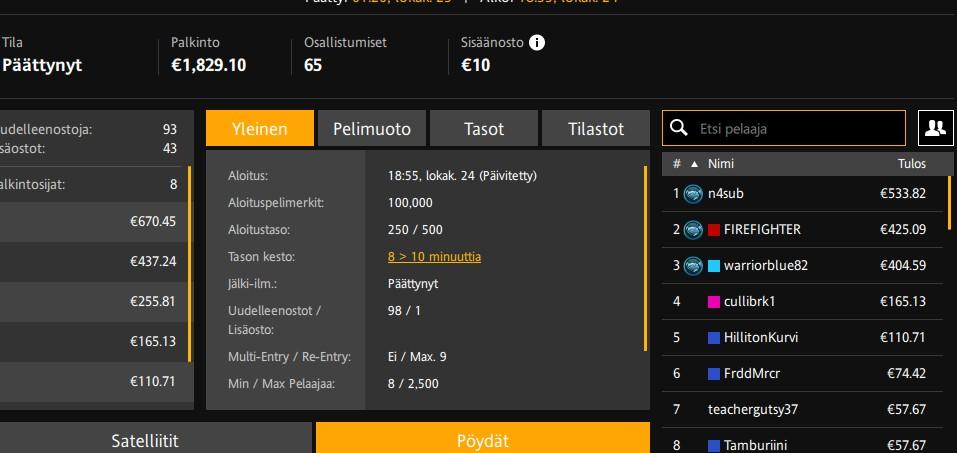Select the blue tag next to HillitonKurvi
This screenshot has height=453, width=957.
tap(714, 338)
